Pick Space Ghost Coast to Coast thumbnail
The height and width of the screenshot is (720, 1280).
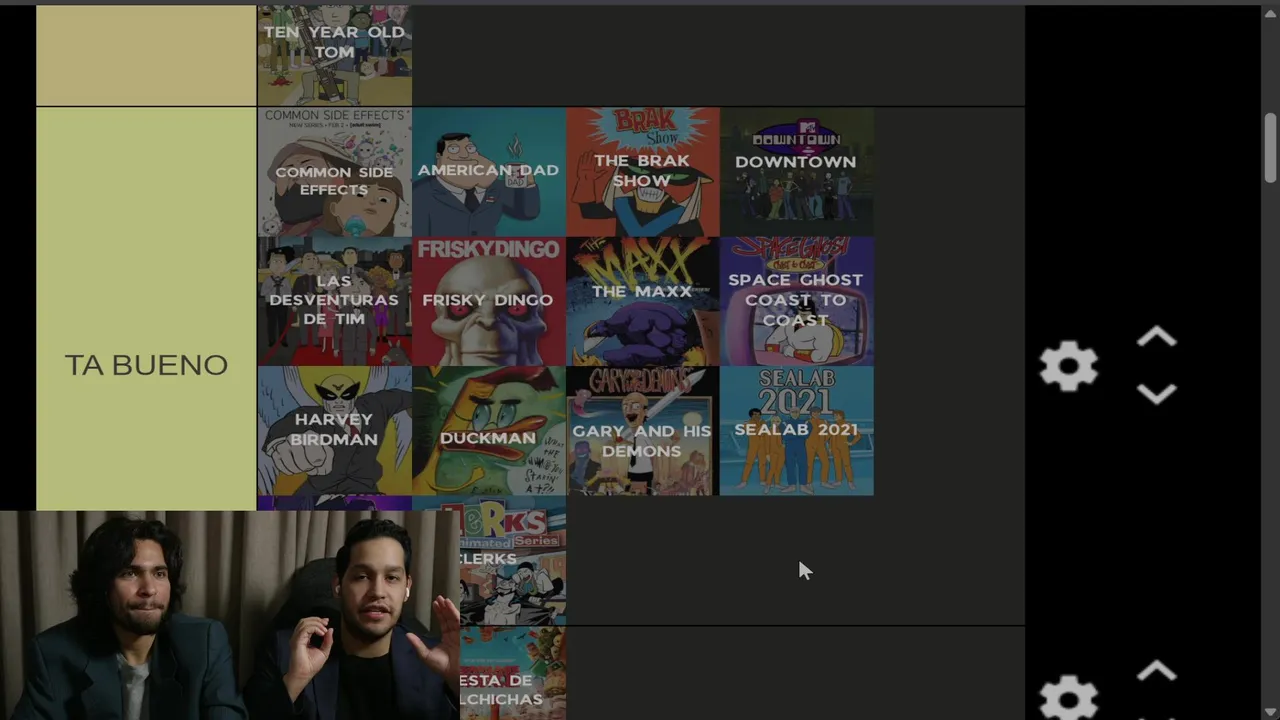tap(796, 301)
